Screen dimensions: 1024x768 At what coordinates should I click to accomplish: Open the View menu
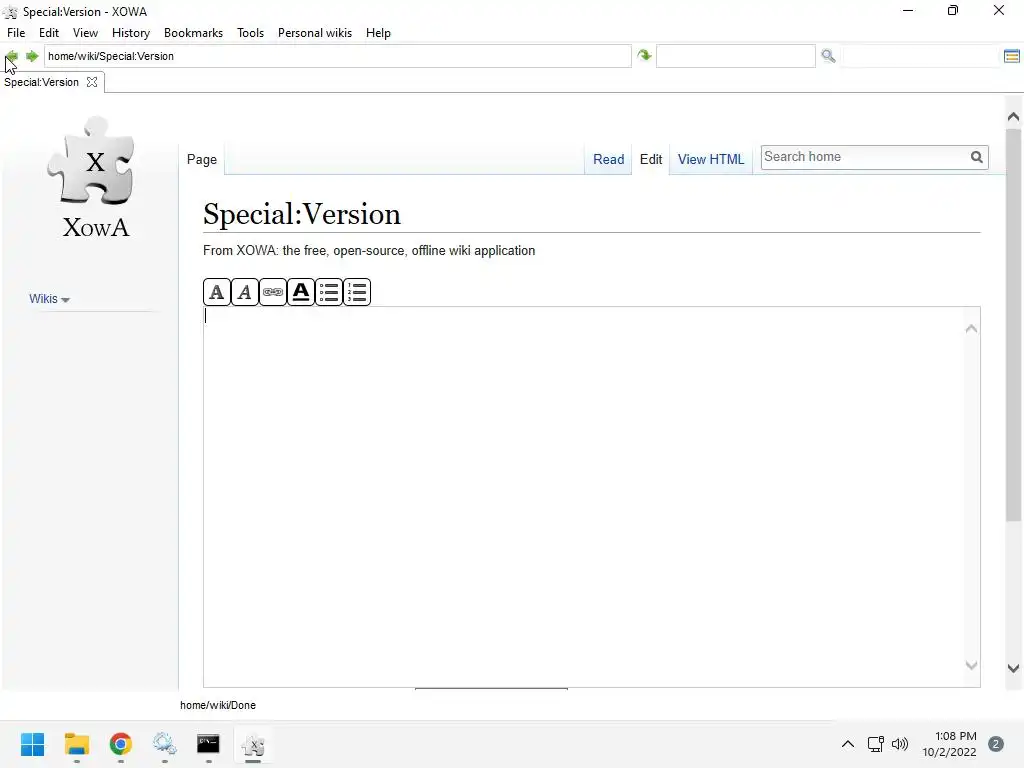click(x=86, y=33)
